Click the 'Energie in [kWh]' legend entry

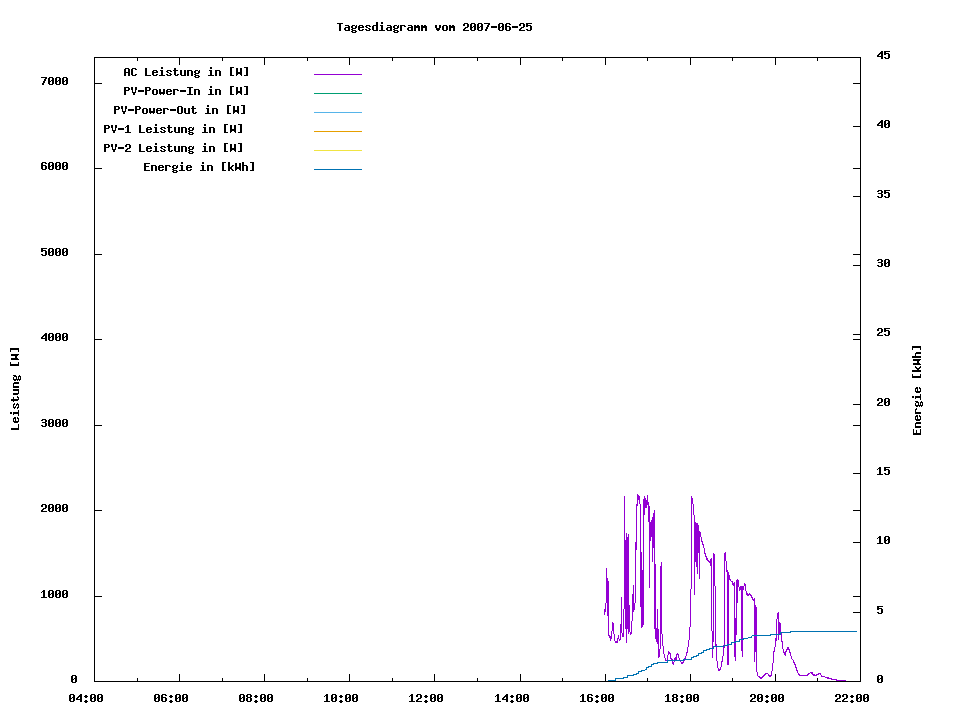(x=199, y=167)
